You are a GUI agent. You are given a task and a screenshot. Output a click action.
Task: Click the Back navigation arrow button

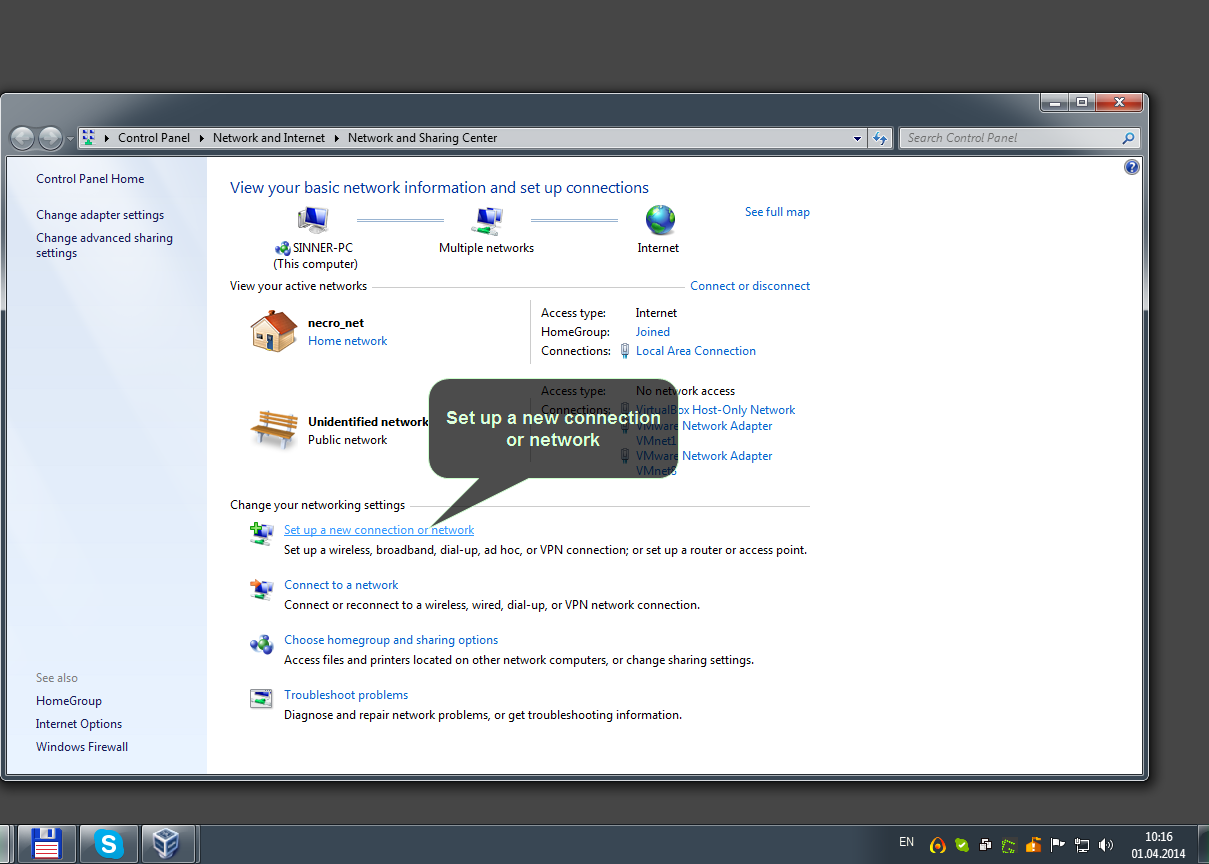click(x=23, y=138)
